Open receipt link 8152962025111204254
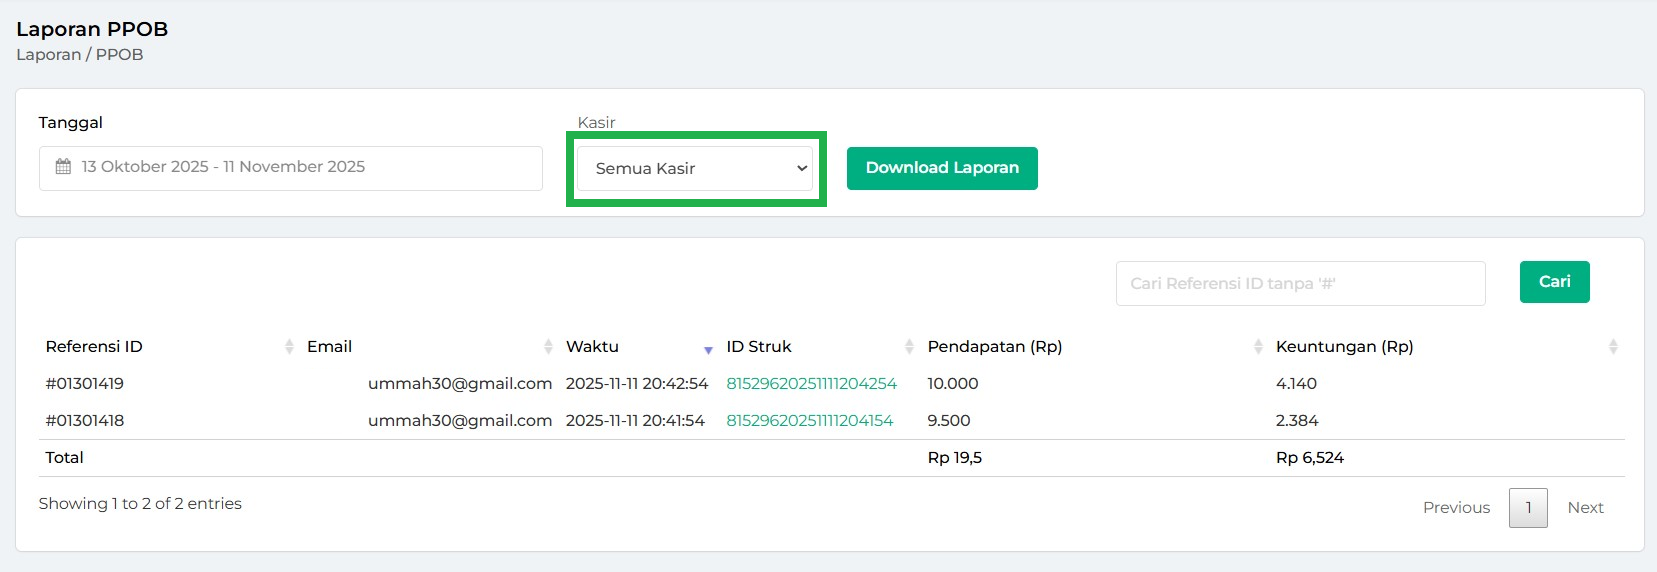 coord(811,384)
